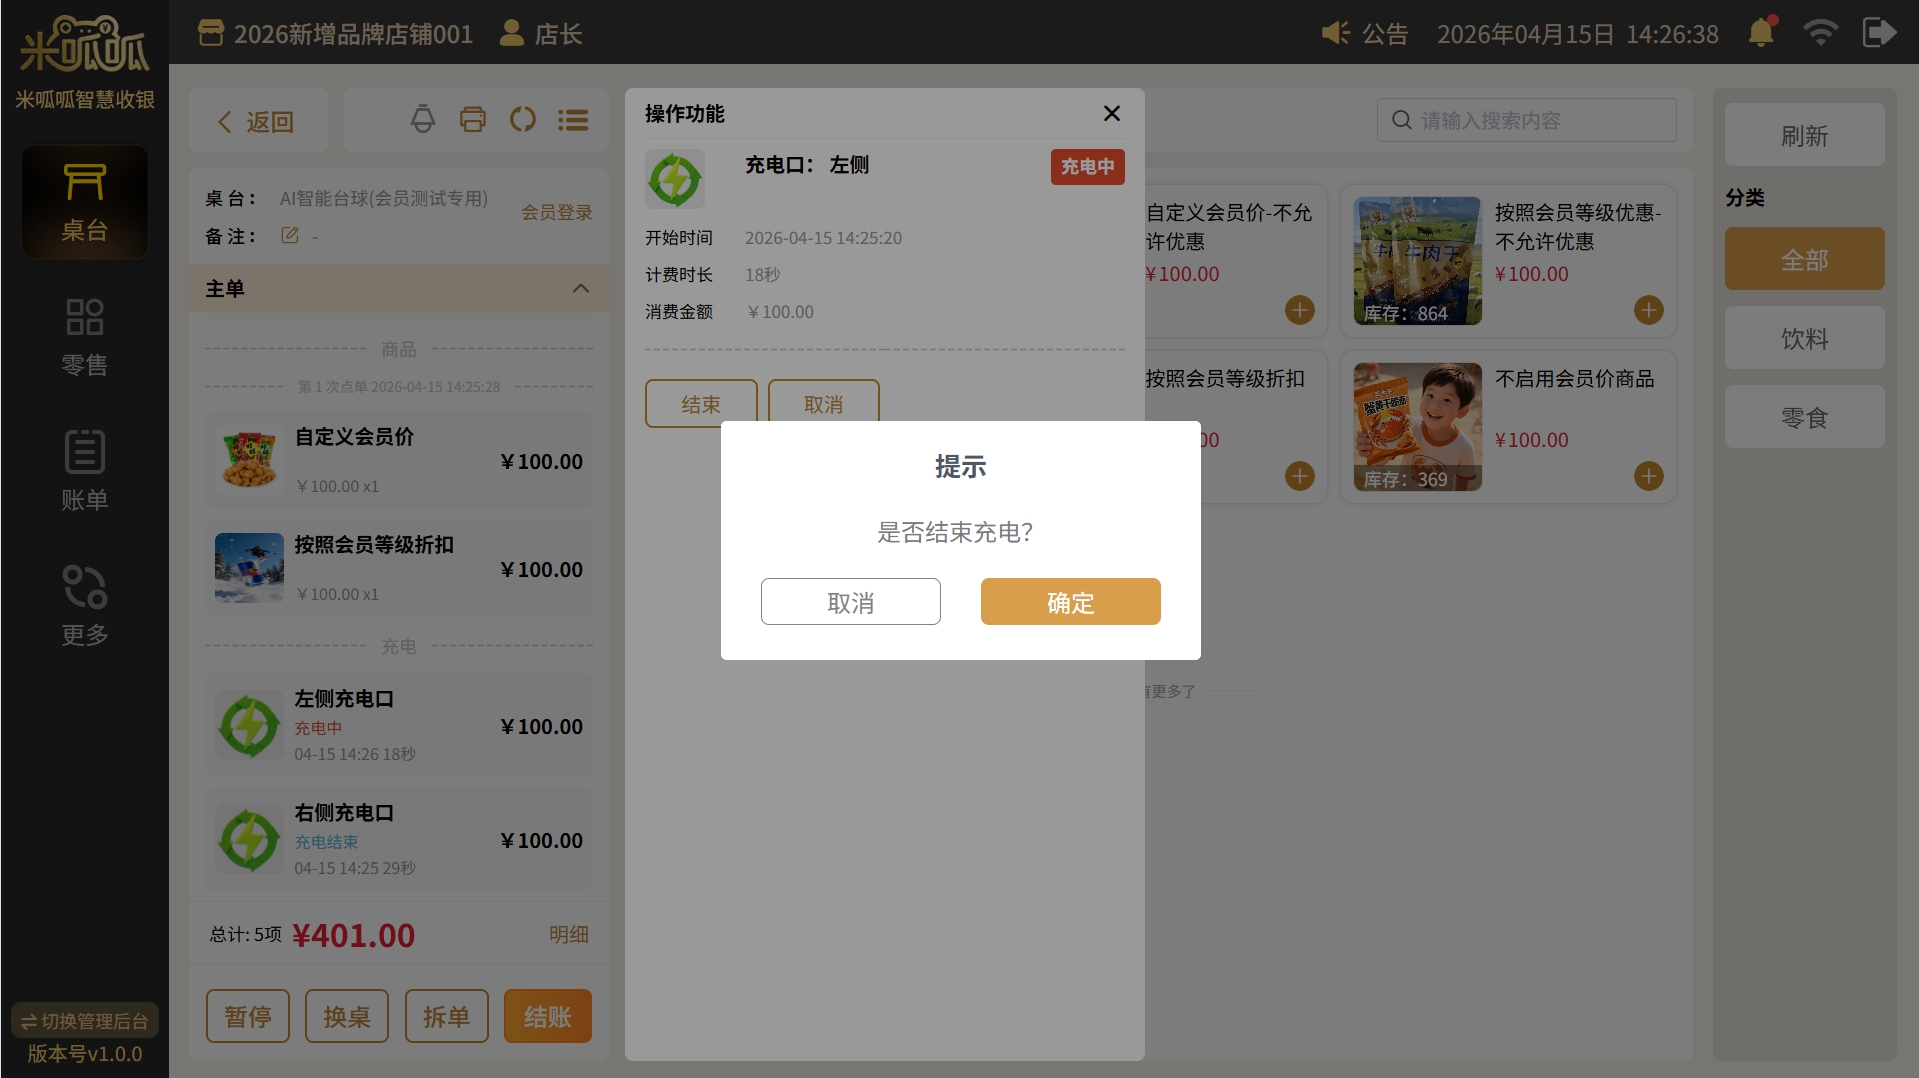This screenshot has height=1078, width=1919.
Task: Open the list menu icon in toolbar
Action: click(x=573, y=120)
